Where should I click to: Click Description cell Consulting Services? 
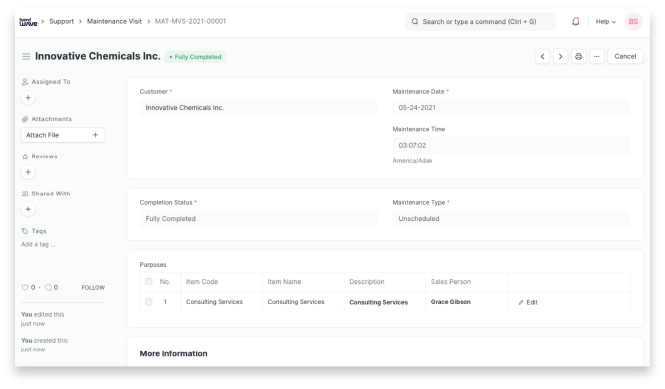pos(384,302)
